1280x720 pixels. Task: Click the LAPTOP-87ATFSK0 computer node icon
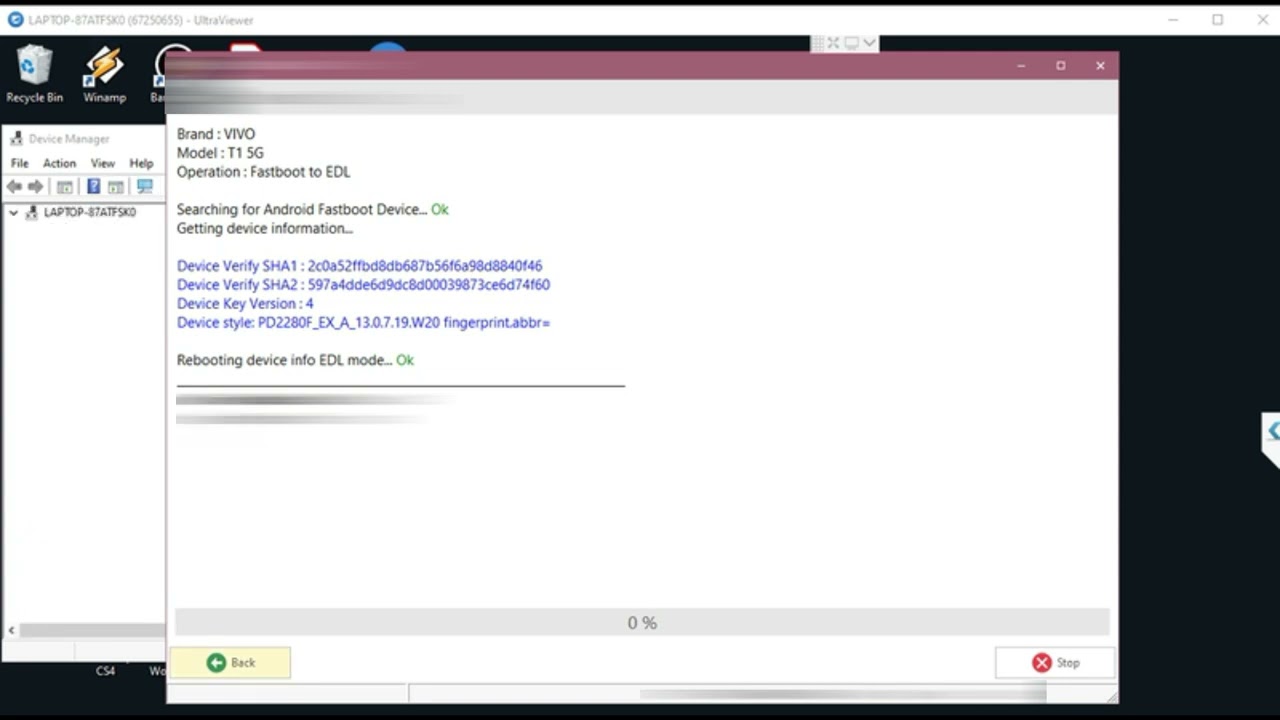[x=32, y=212]
